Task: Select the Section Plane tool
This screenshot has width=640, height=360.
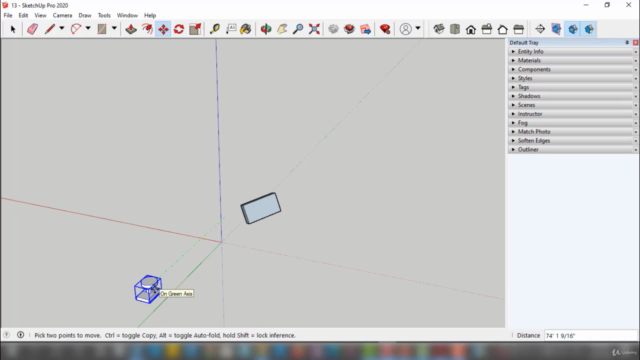Action: [540, 29]
